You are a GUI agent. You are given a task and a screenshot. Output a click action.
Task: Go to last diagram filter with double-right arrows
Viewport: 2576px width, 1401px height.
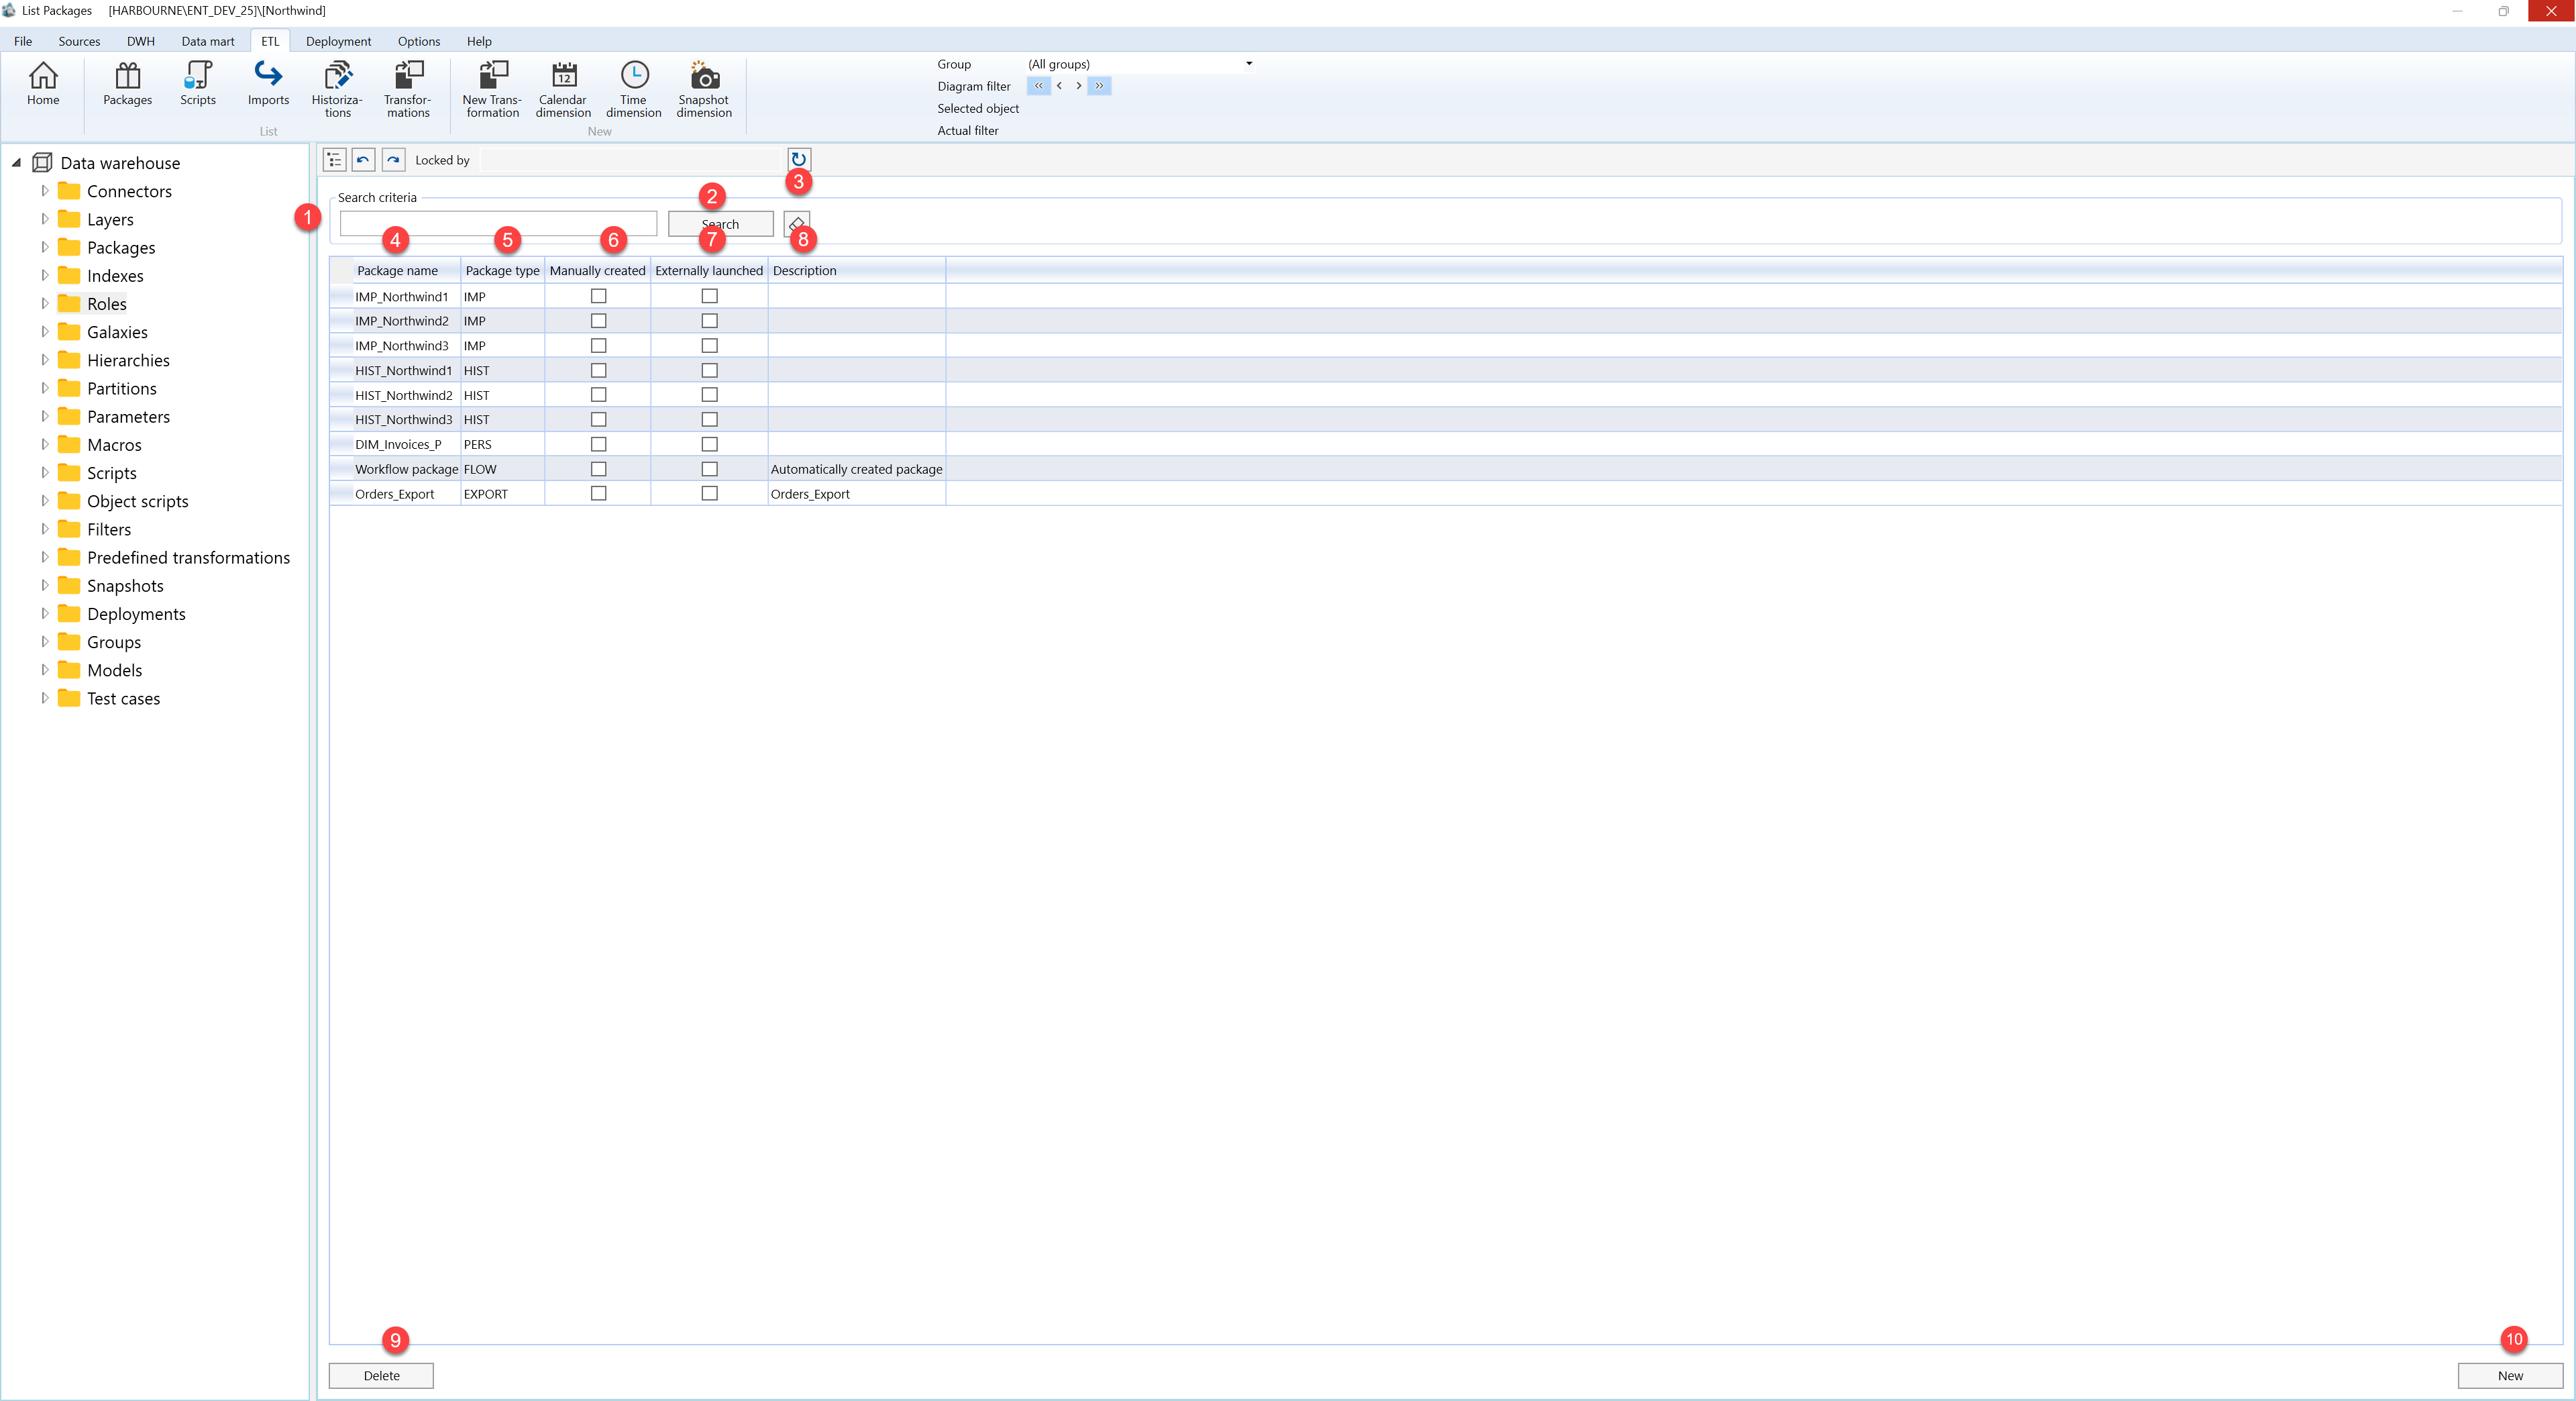(1099, 86)
